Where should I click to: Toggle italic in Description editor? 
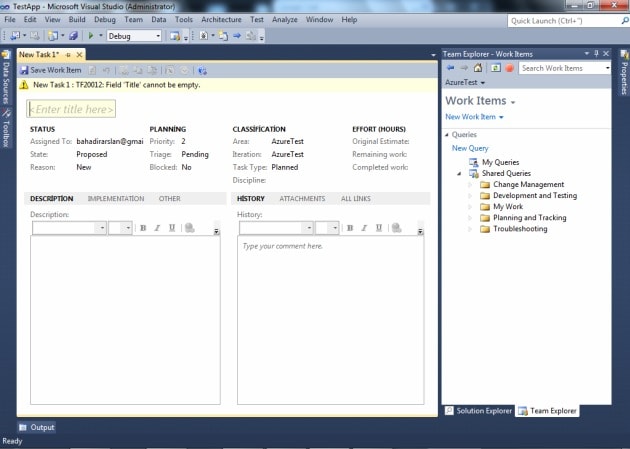tap(157, 228)
